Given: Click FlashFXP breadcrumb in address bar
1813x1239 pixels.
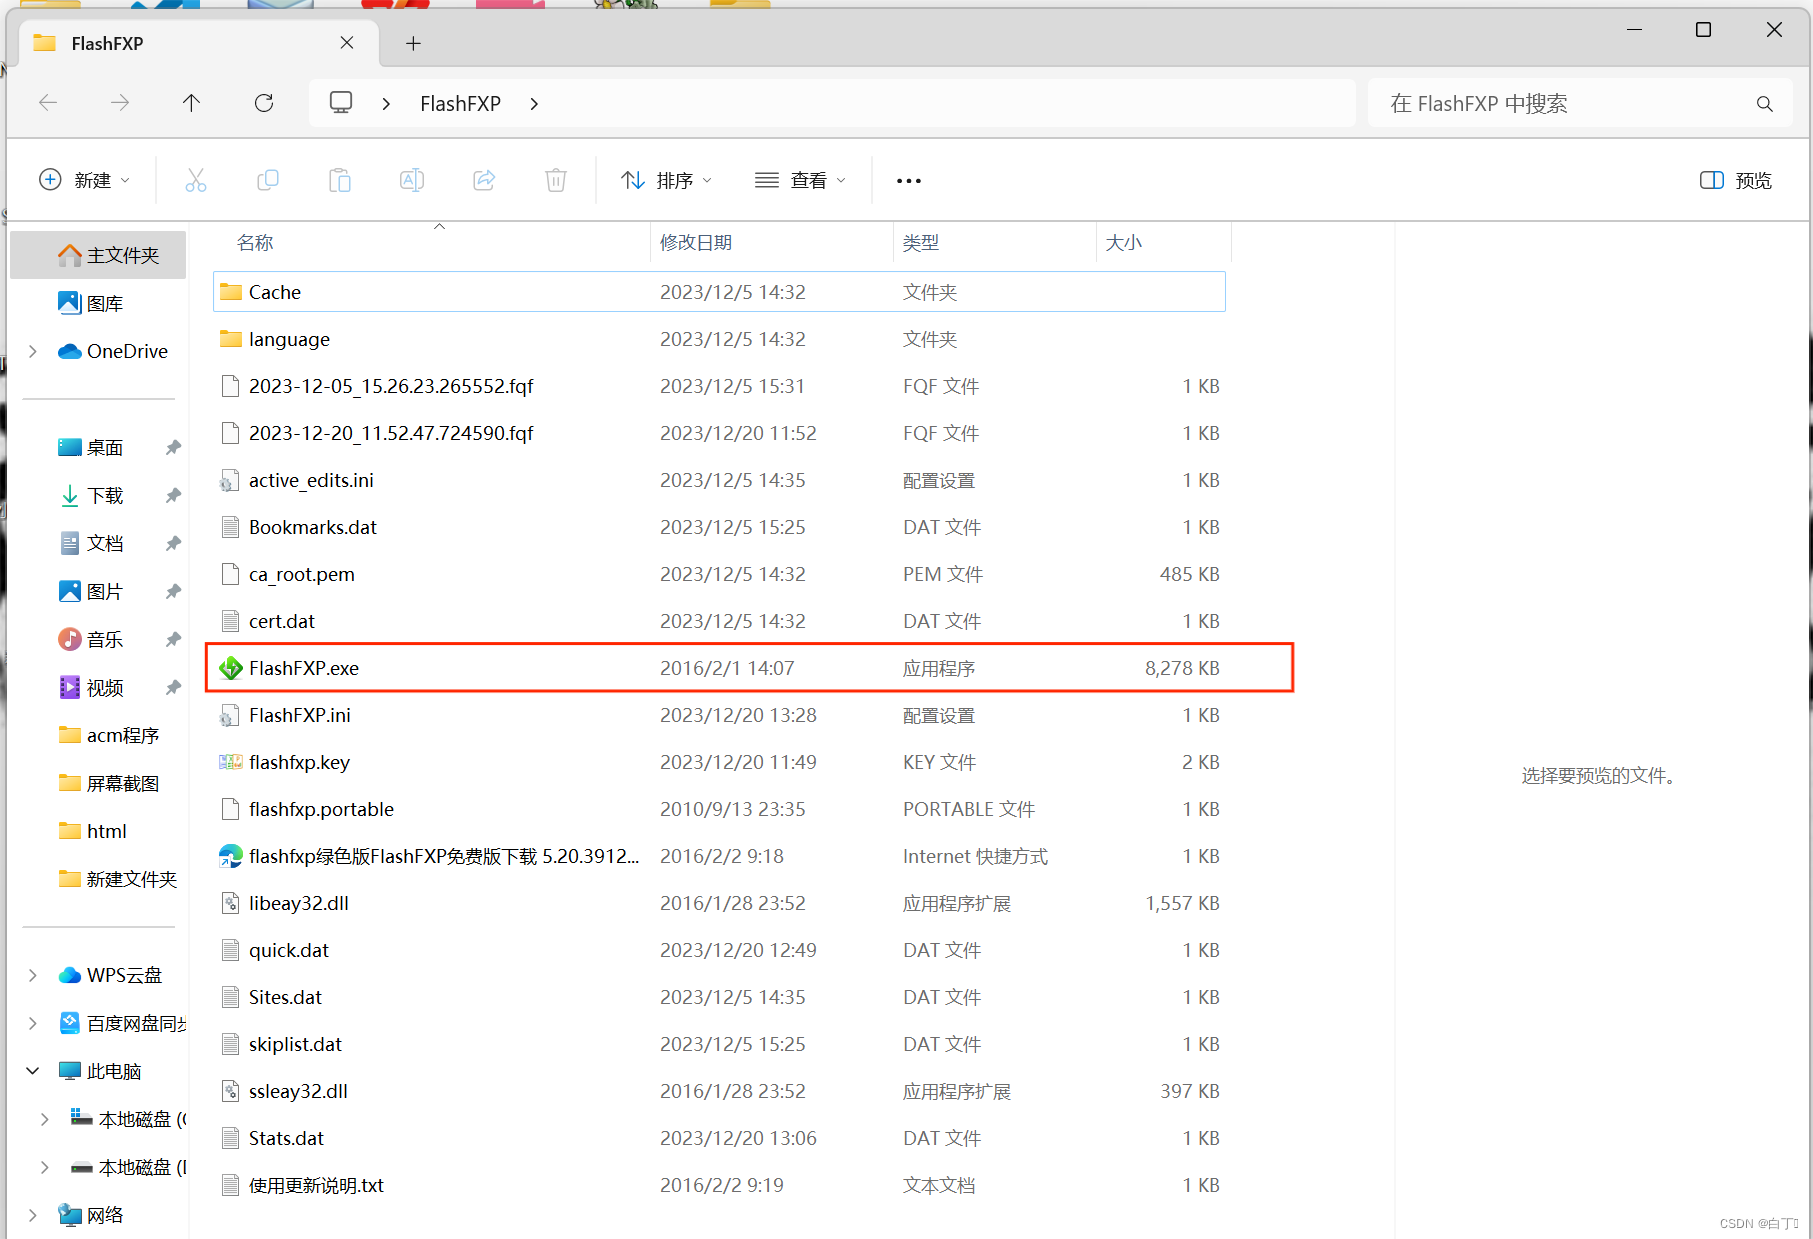Looking at the screenshot, I should [460, 104].
